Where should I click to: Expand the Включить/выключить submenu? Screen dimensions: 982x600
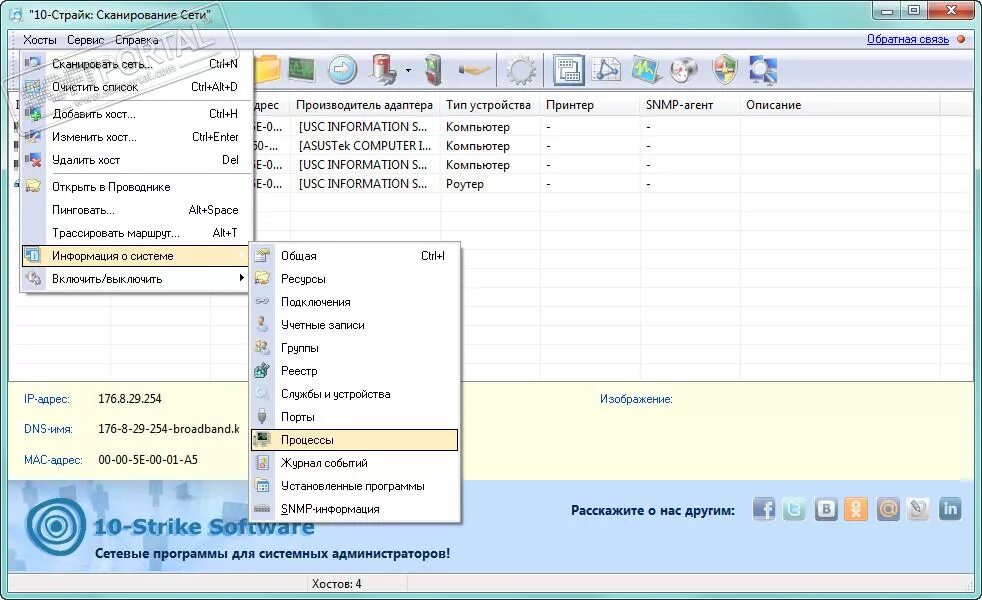(x=137, y=279)
